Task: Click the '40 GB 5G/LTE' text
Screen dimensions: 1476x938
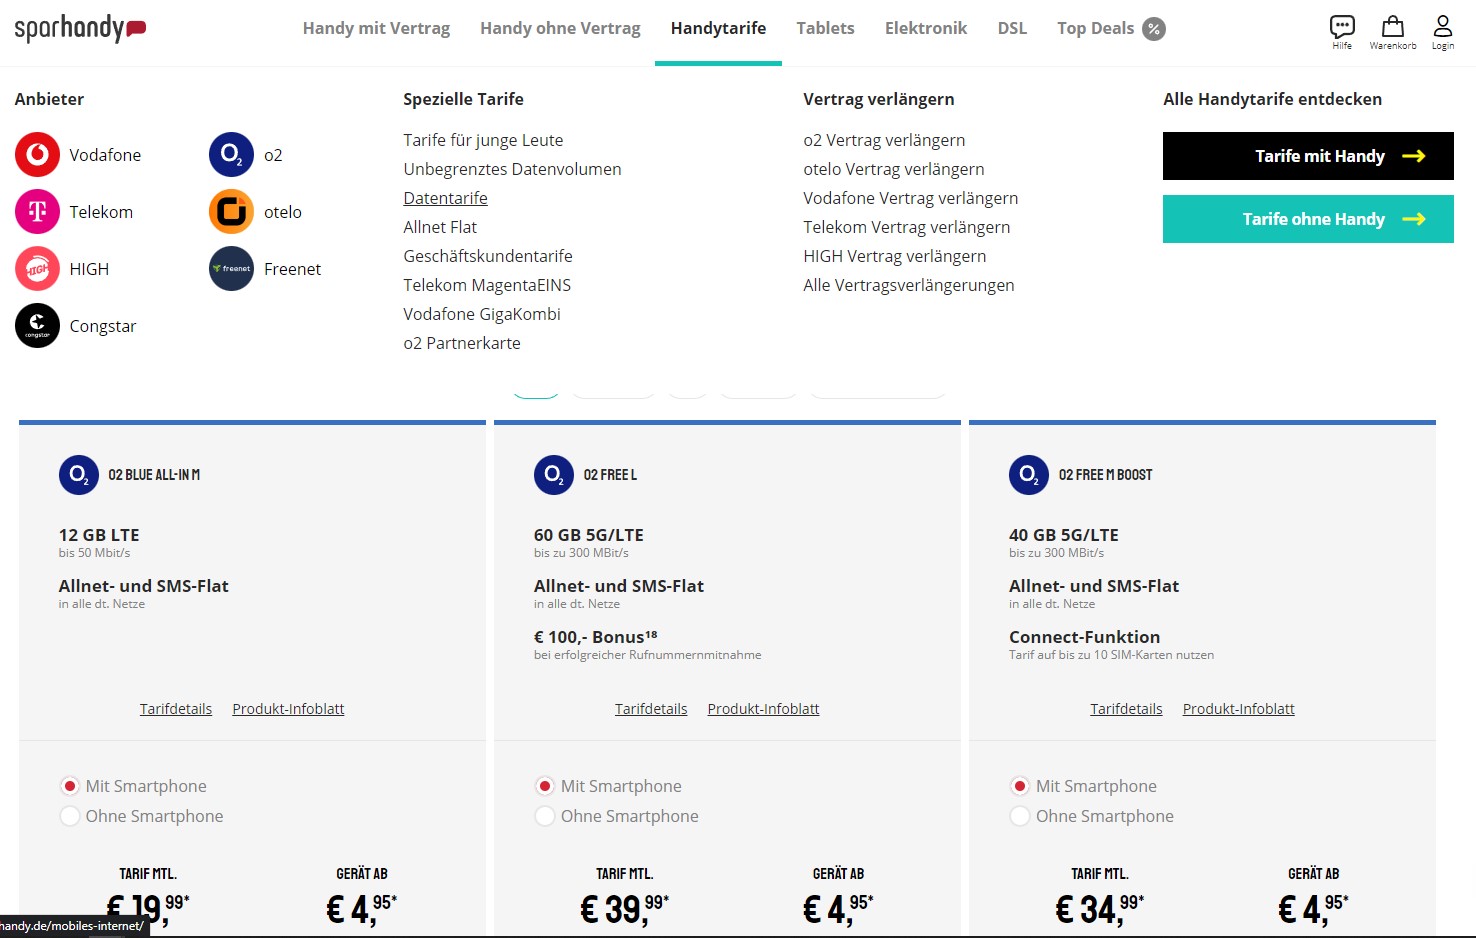Action: coord(1064,535)
